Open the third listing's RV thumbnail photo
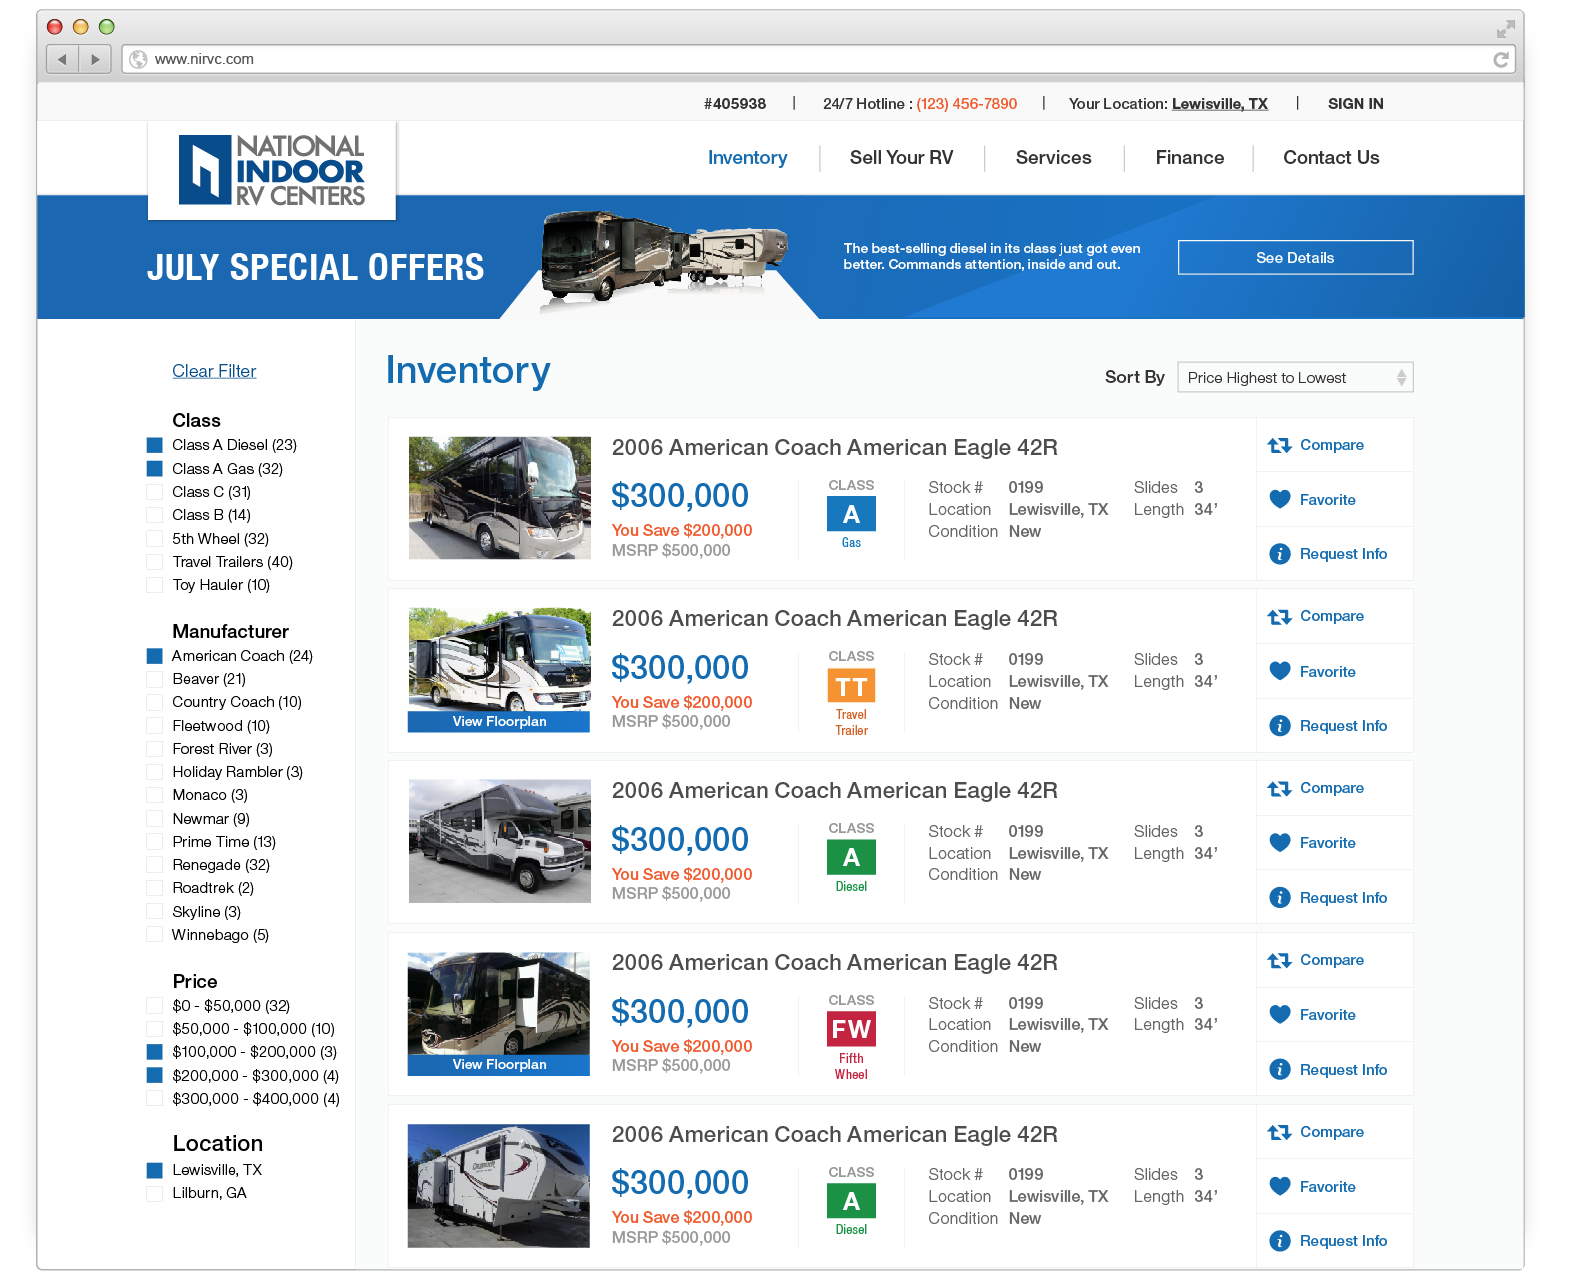The width and height of the screenshot is (1578, 1284). 500,841
